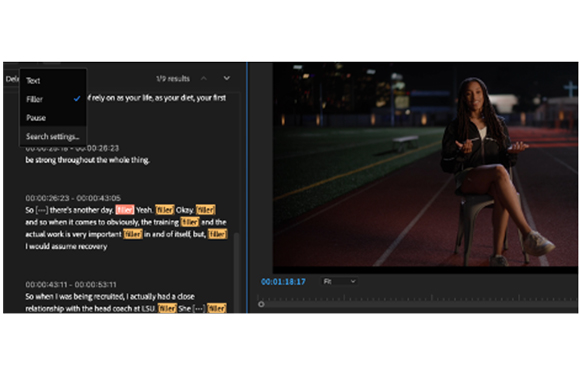Click the transcript line 'I would assume recovery'
580x373 pixels.
[66, 246]
